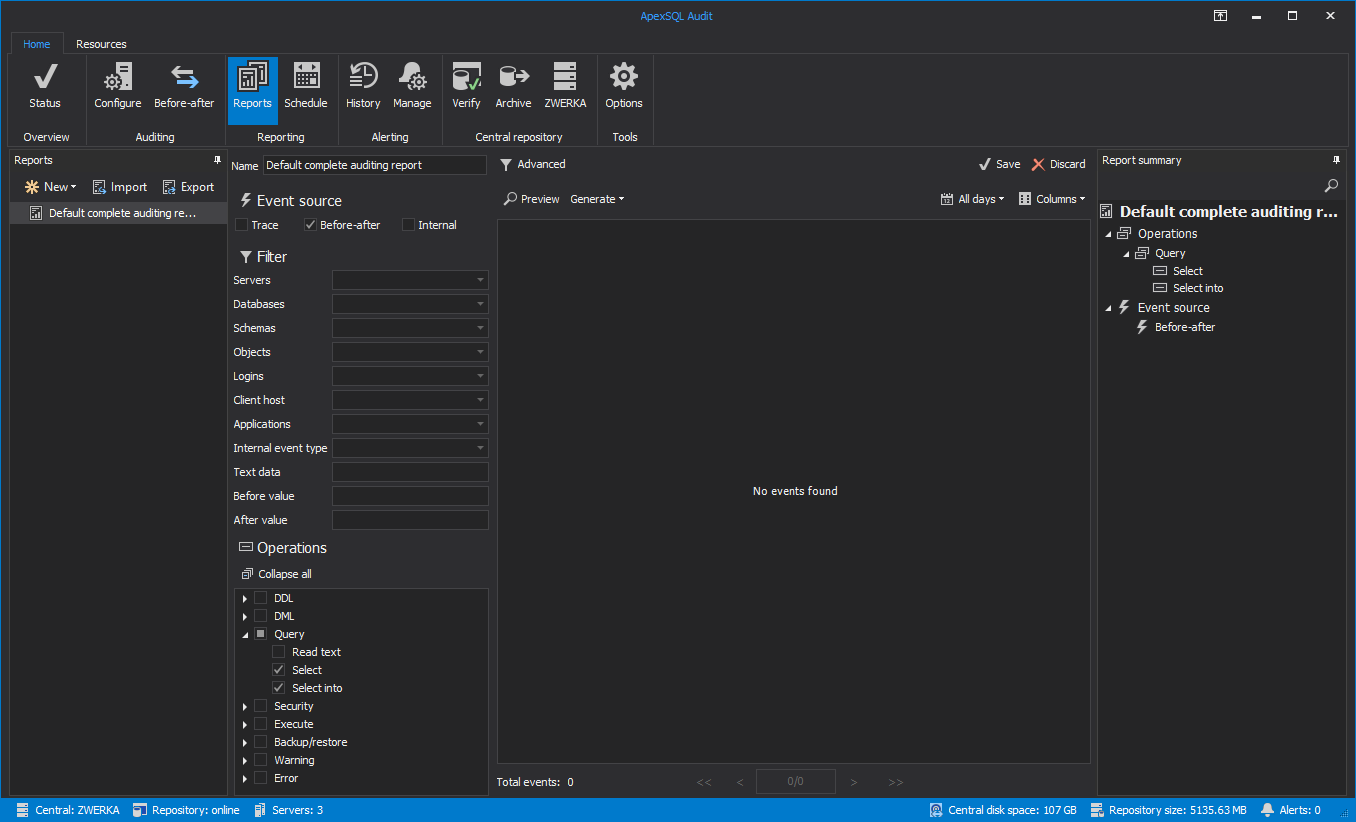Collapse the Query operations node
This screenshot has width=1356, height=822.
click(x=244, y=634)
